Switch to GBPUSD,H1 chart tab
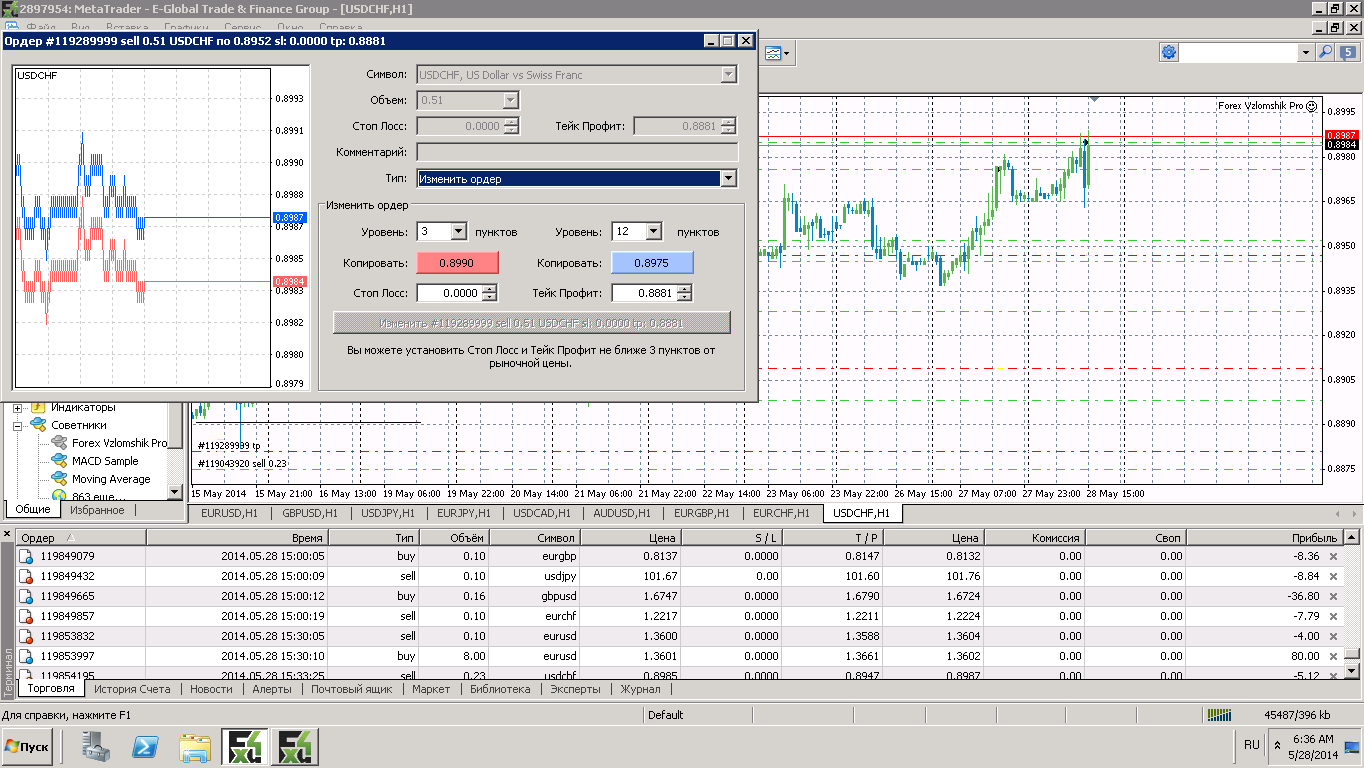Screen dimensions: 1364x768 click(311, 513)
